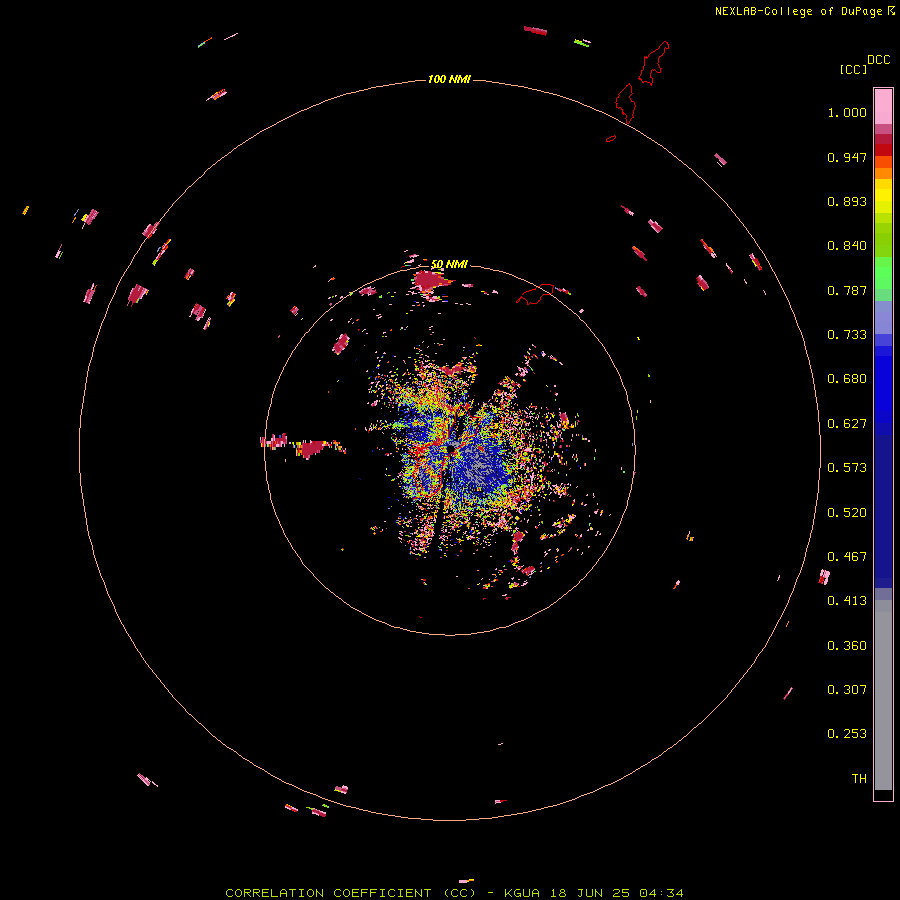The height and width of the screenshot is (900, 900).
Task: Click the 0.413 legend value
Action: 847,601
